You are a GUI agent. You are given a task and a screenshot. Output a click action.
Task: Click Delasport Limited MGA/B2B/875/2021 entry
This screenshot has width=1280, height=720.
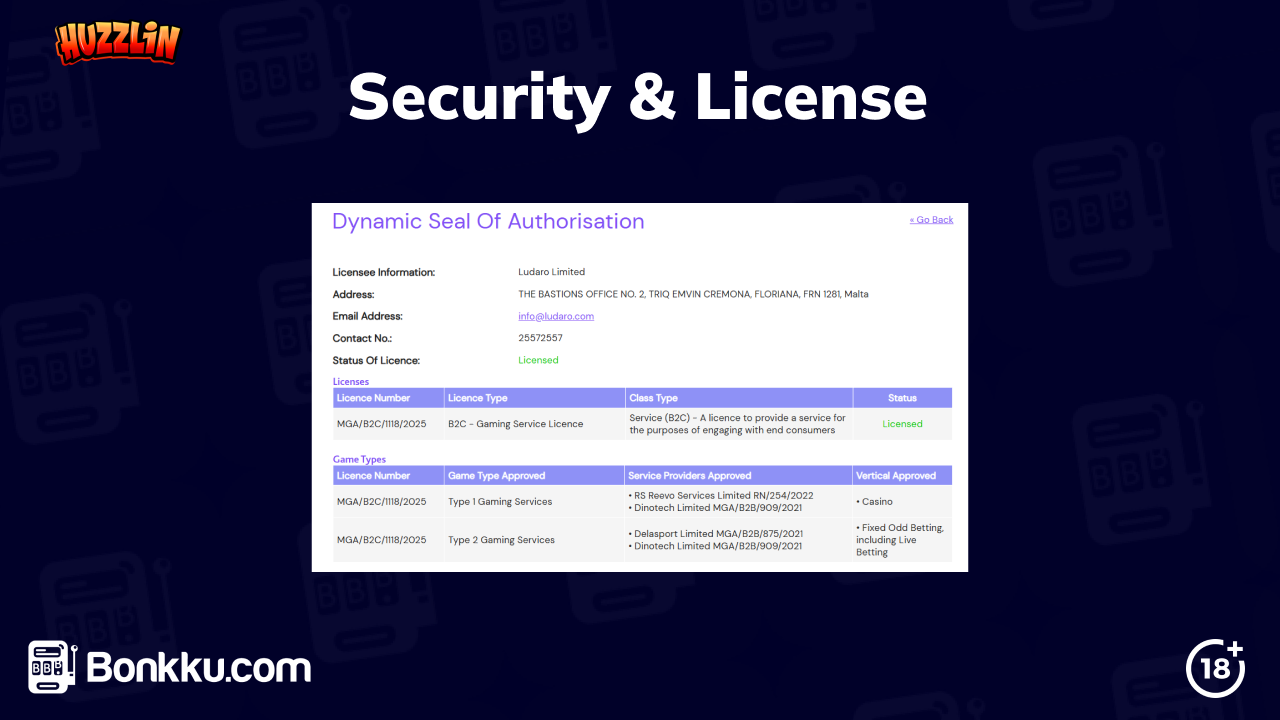[x=716, y=534]
